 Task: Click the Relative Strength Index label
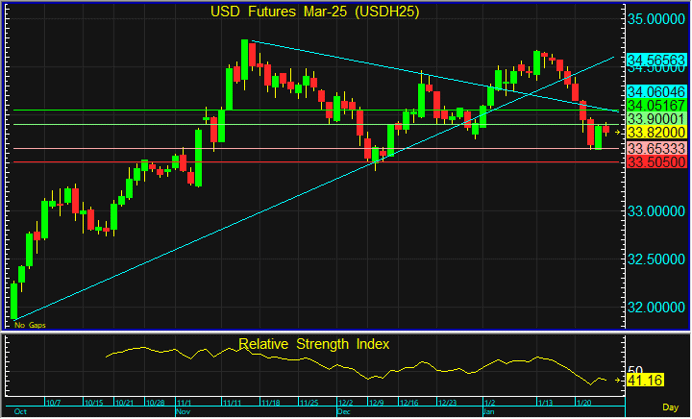click(x=314, y=344)
